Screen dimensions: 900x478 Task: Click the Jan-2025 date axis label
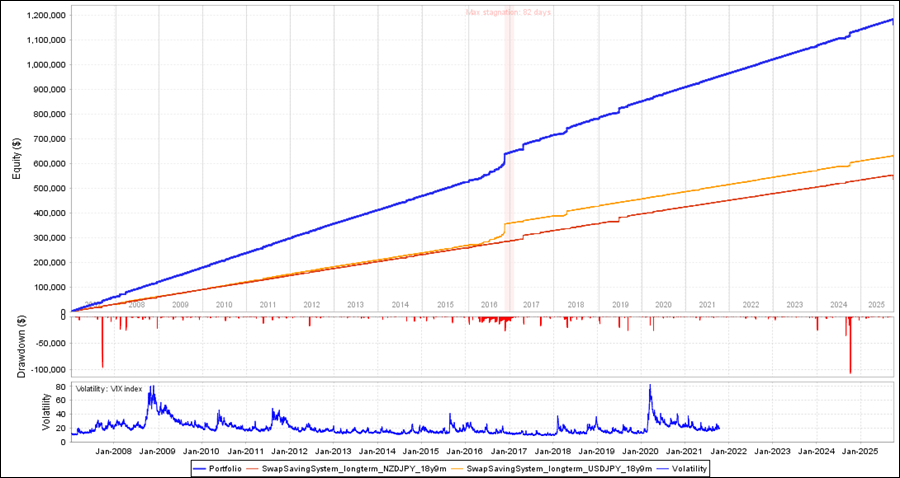coord(860,450)
